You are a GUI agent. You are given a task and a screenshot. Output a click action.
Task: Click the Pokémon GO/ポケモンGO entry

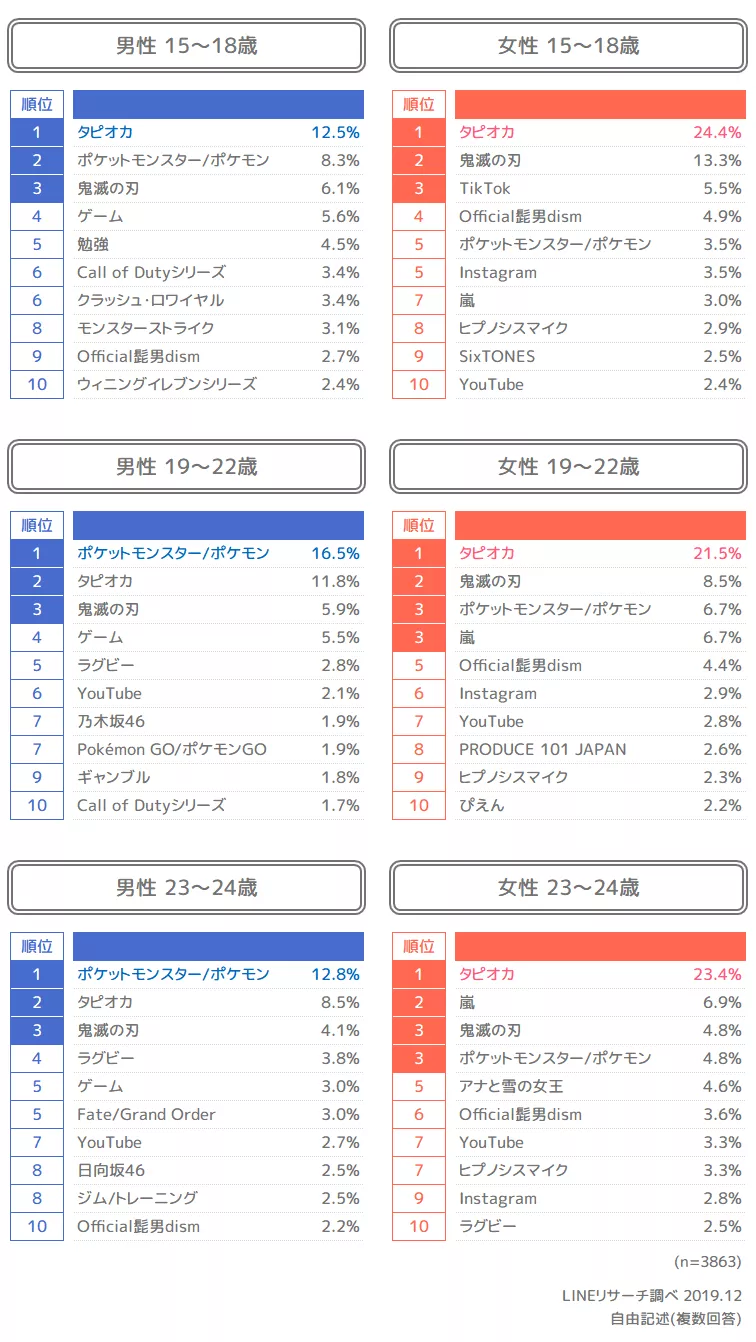click(171, 749)
